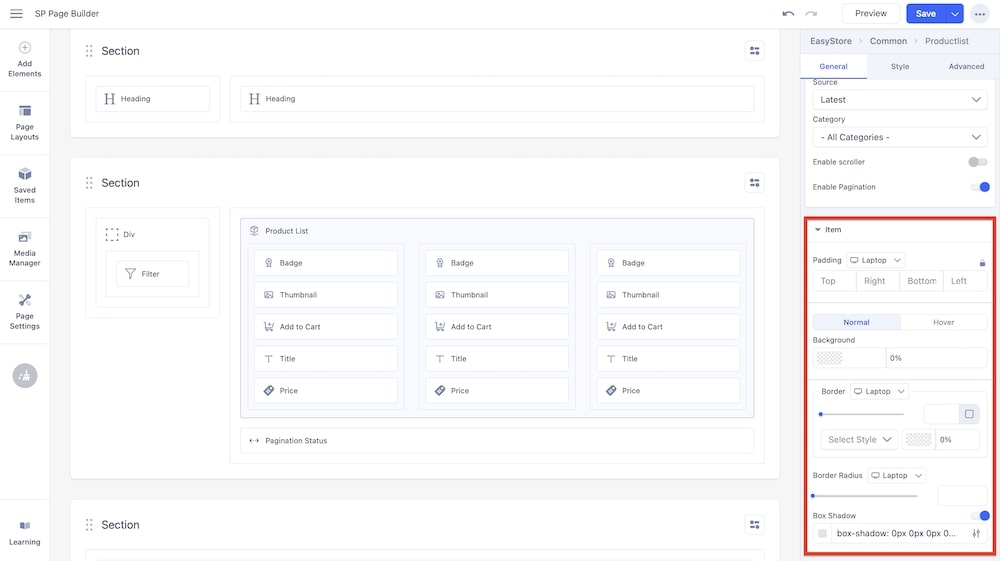1000x561 pixels.
Task: Open Saved Items panel
Action: click(x=24, y=185)
